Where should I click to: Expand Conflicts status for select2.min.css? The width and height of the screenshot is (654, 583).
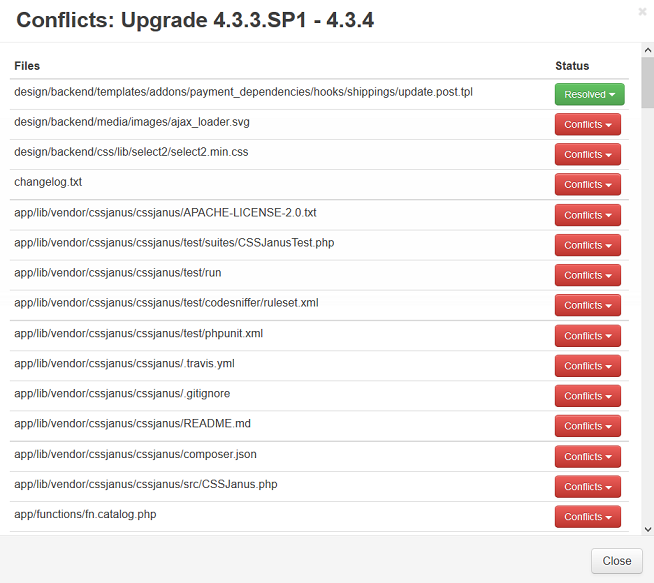tap(588, 154)
